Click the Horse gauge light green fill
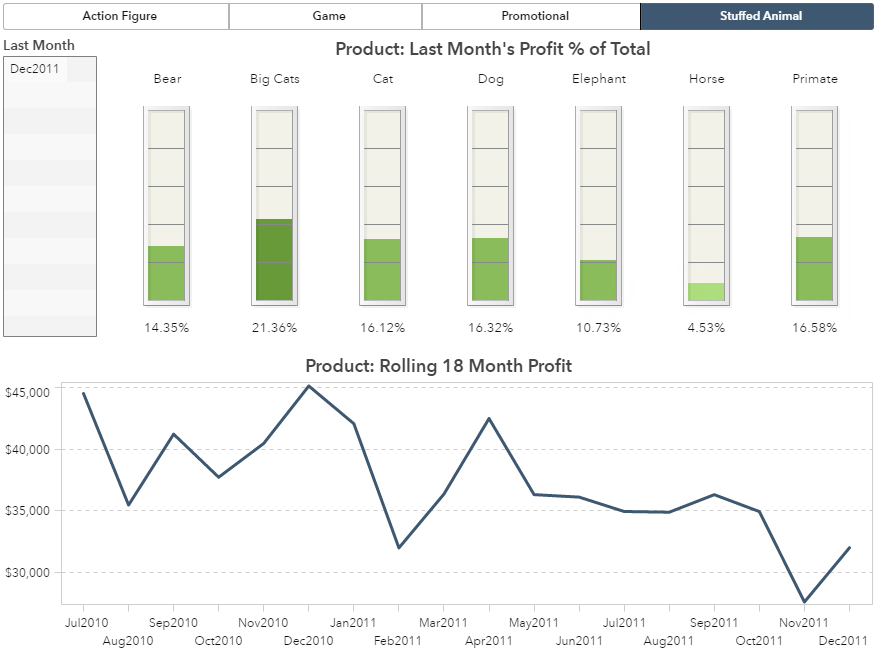Viewport: 877px width, 657px height. [706, 292]
